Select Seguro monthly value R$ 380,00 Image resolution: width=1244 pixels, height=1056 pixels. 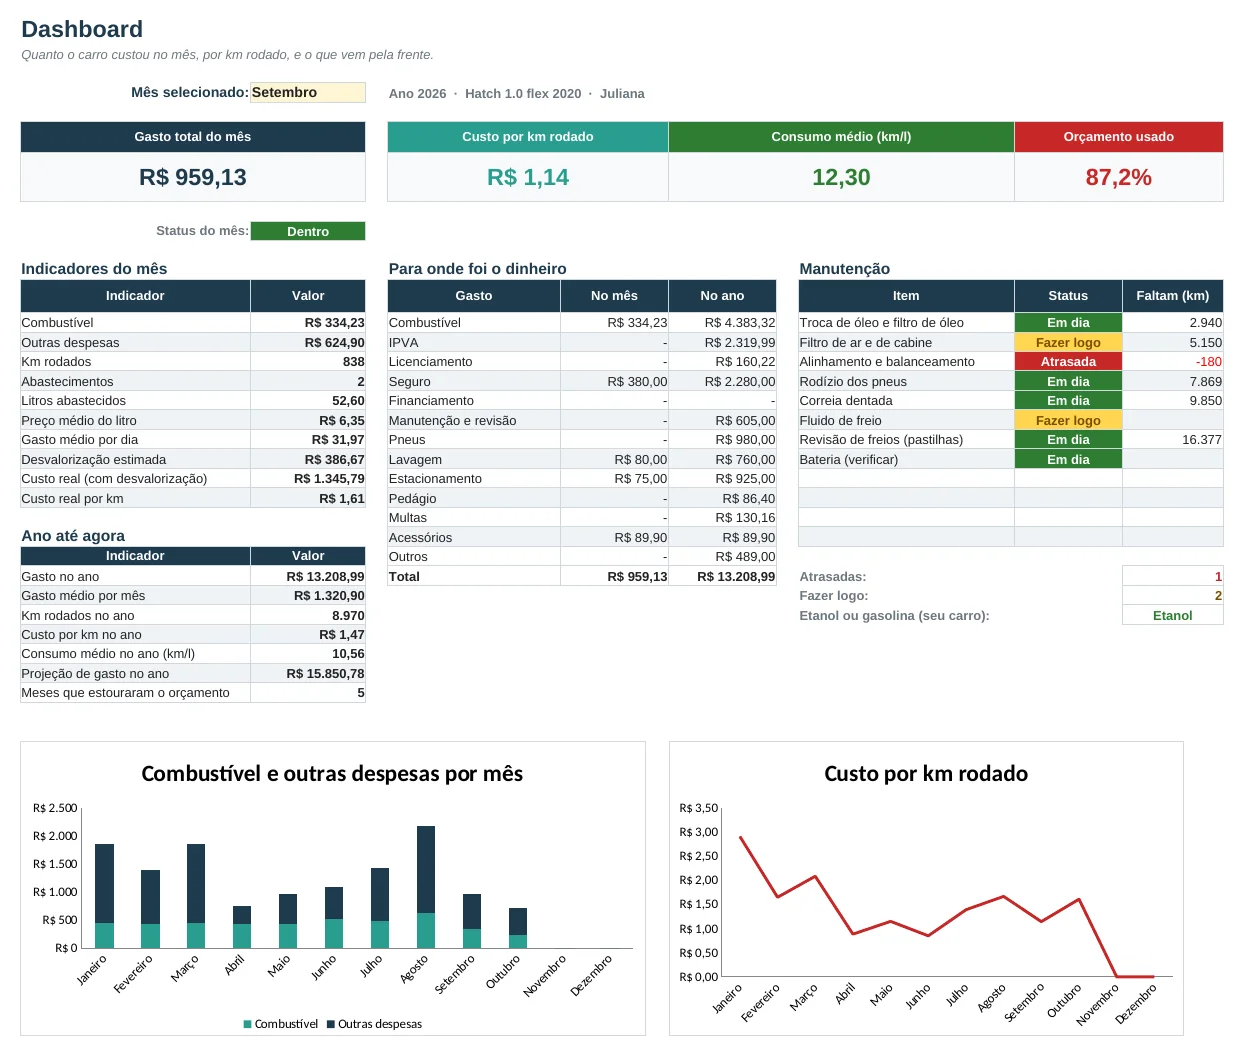pyautogui.click(x=614, y=382)
